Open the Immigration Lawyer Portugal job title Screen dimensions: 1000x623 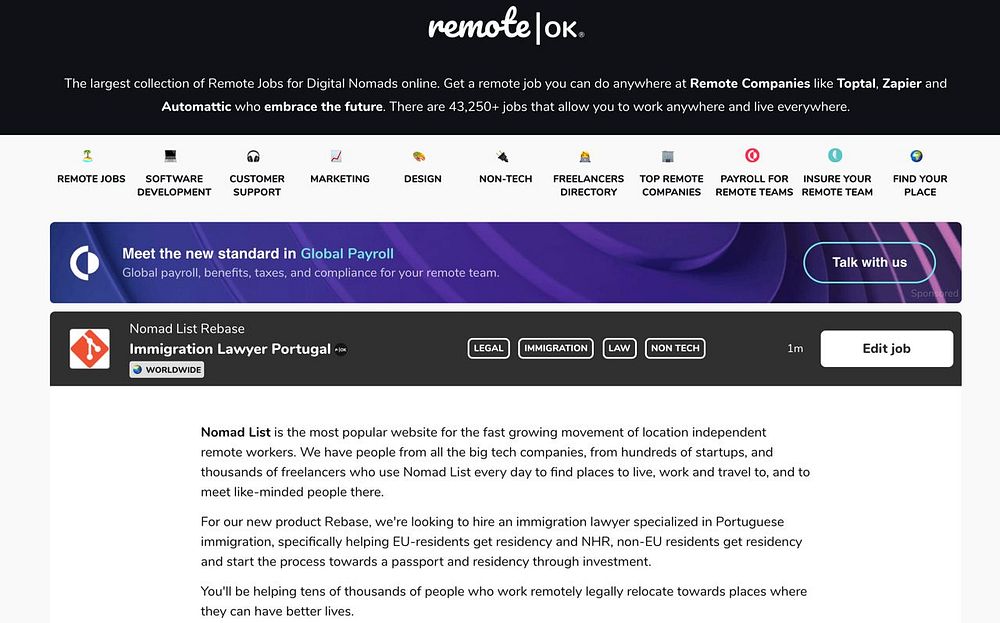tap(230, 349)
